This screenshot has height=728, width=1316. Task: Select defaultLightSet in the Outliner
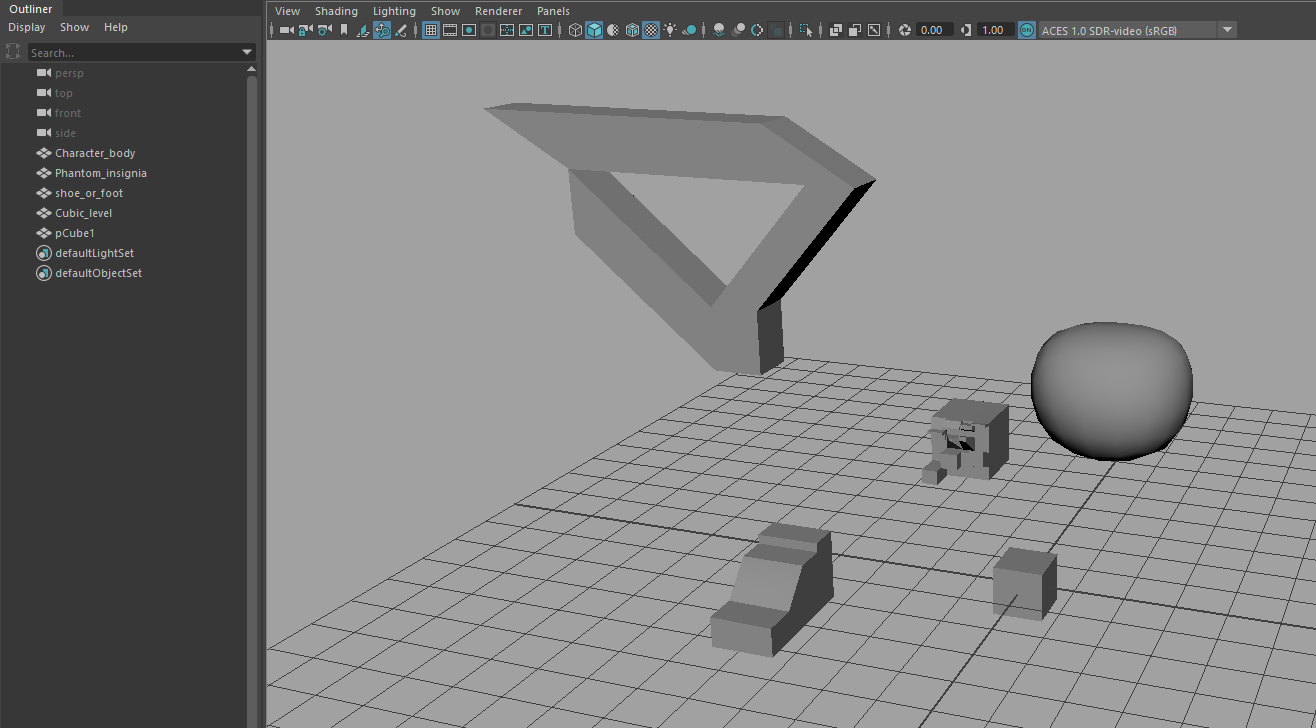(94, 253)
